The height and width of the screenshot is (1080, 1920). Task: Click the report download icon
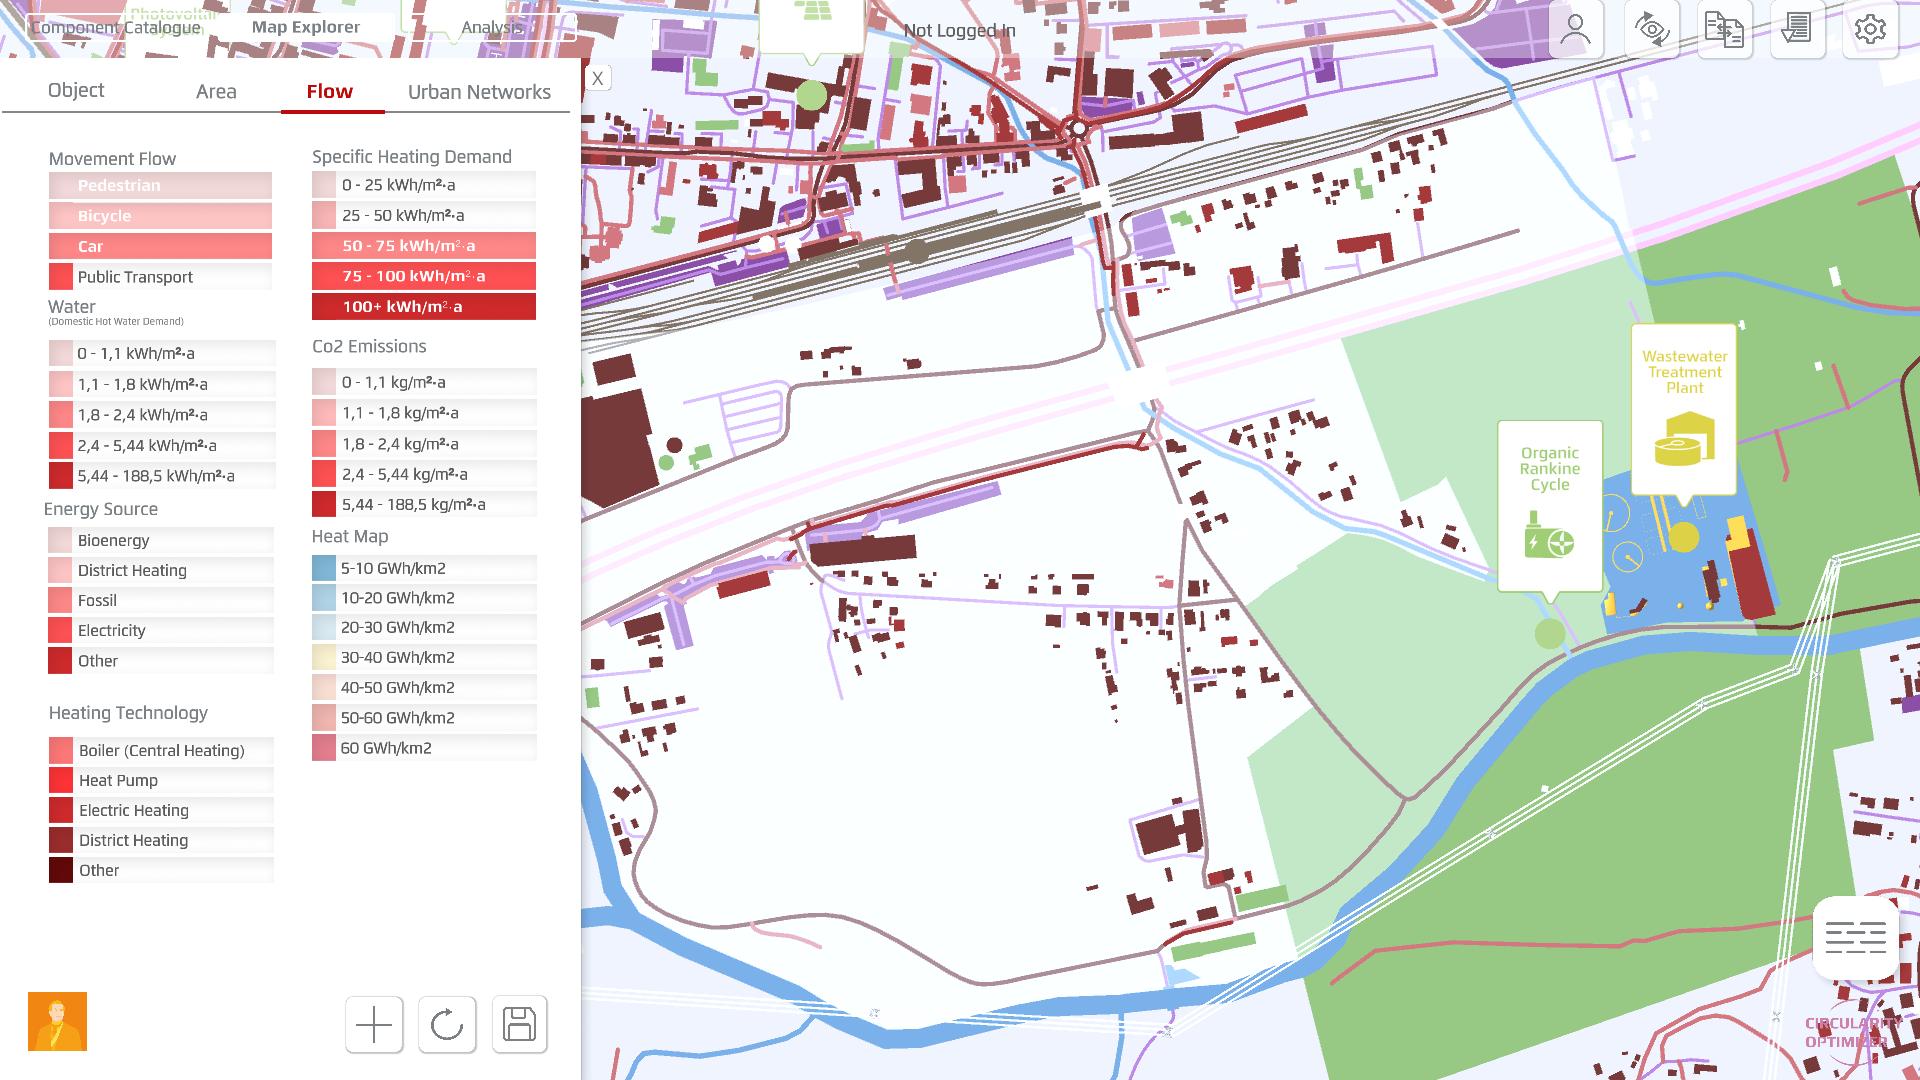click(1797, 30)
